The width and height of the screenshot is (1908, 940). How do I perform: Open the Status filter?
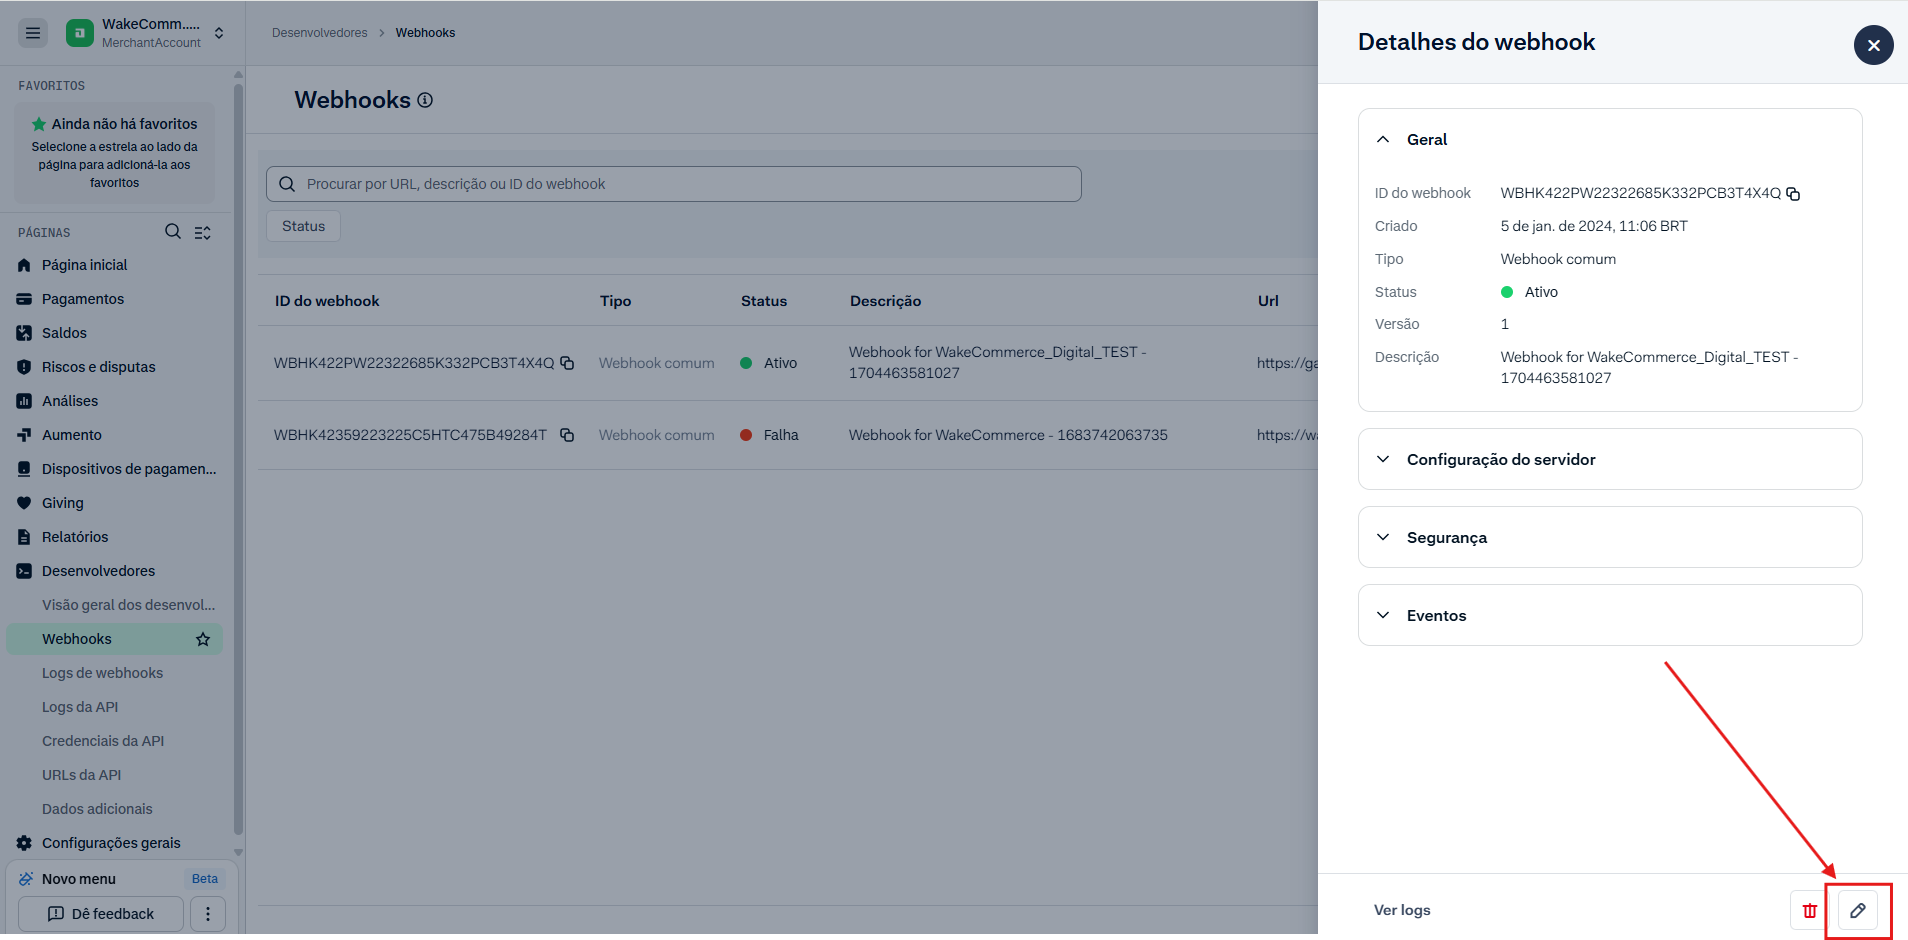coord(303,226)
